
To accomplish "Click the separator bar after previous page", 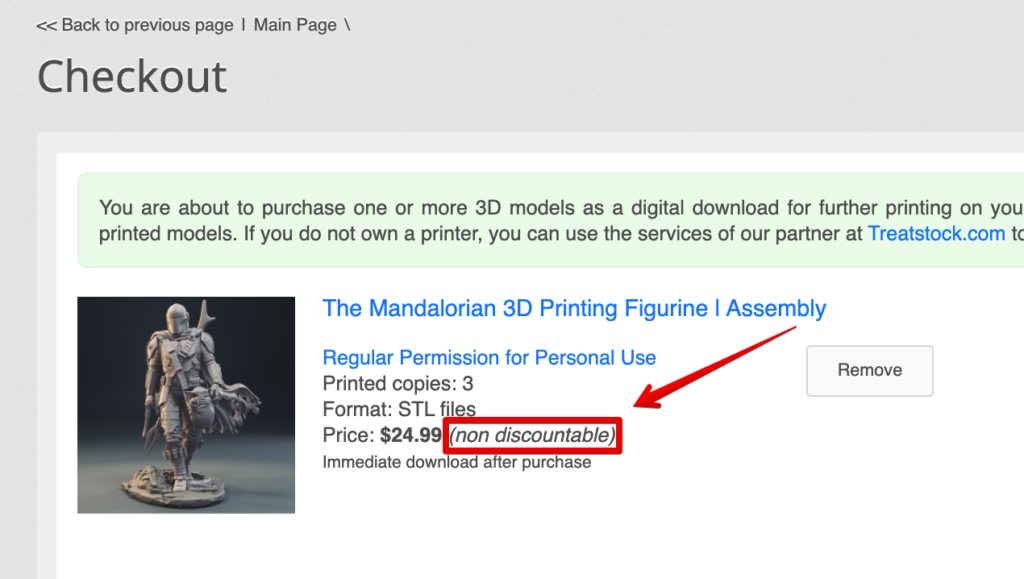I will point(243,25).
